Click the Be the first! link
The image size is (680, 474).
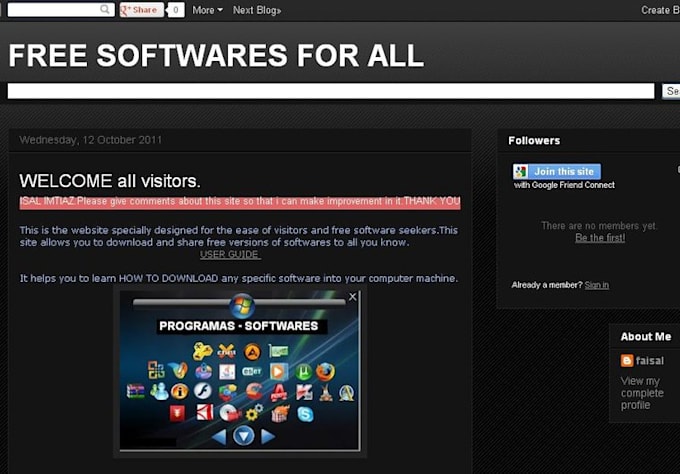600,238
